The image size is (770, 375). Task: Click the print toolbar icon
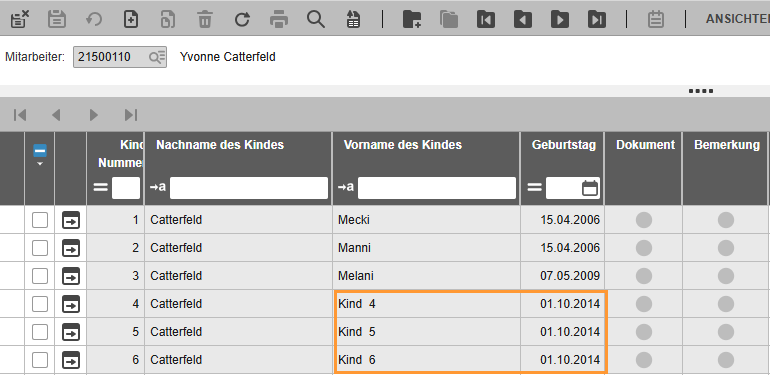point(279,19)
